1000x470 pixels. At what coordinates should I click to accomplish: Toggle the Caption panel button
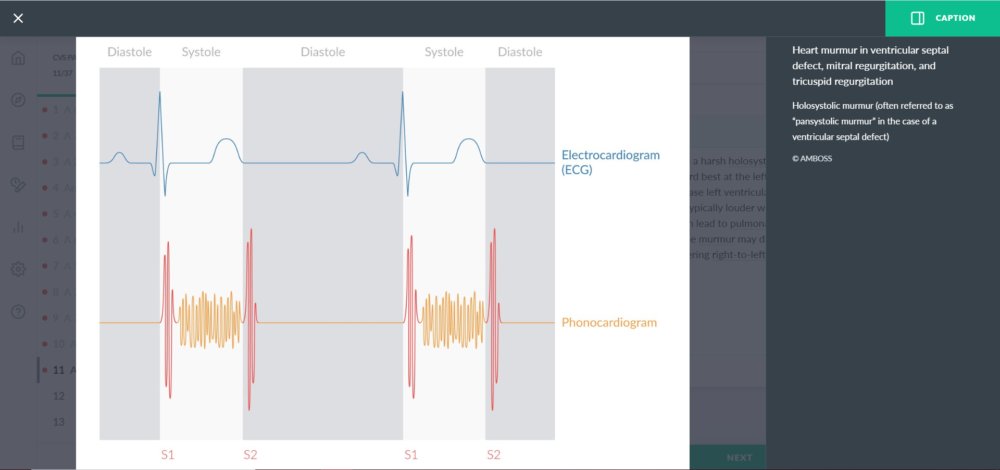(943, 18)
